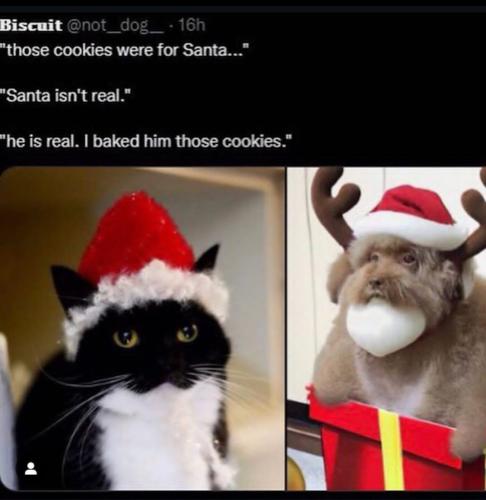Click the cat's red Santa hat

135,233
